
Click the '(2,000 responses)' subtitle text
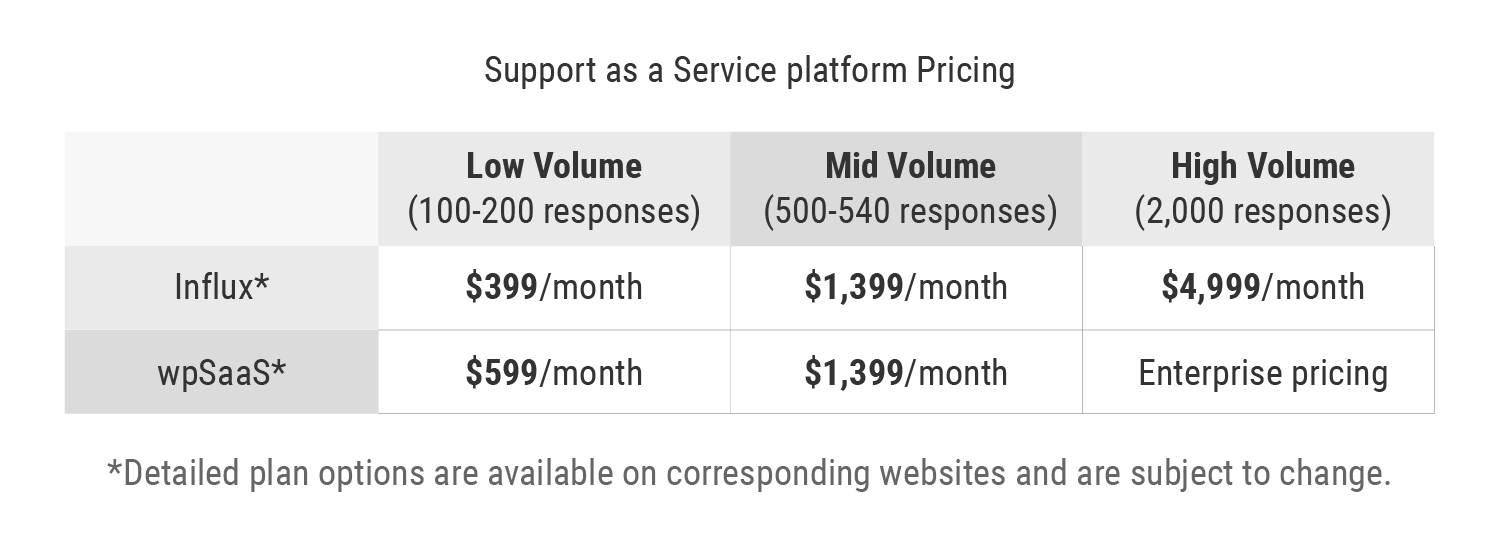click(1262, 212)
